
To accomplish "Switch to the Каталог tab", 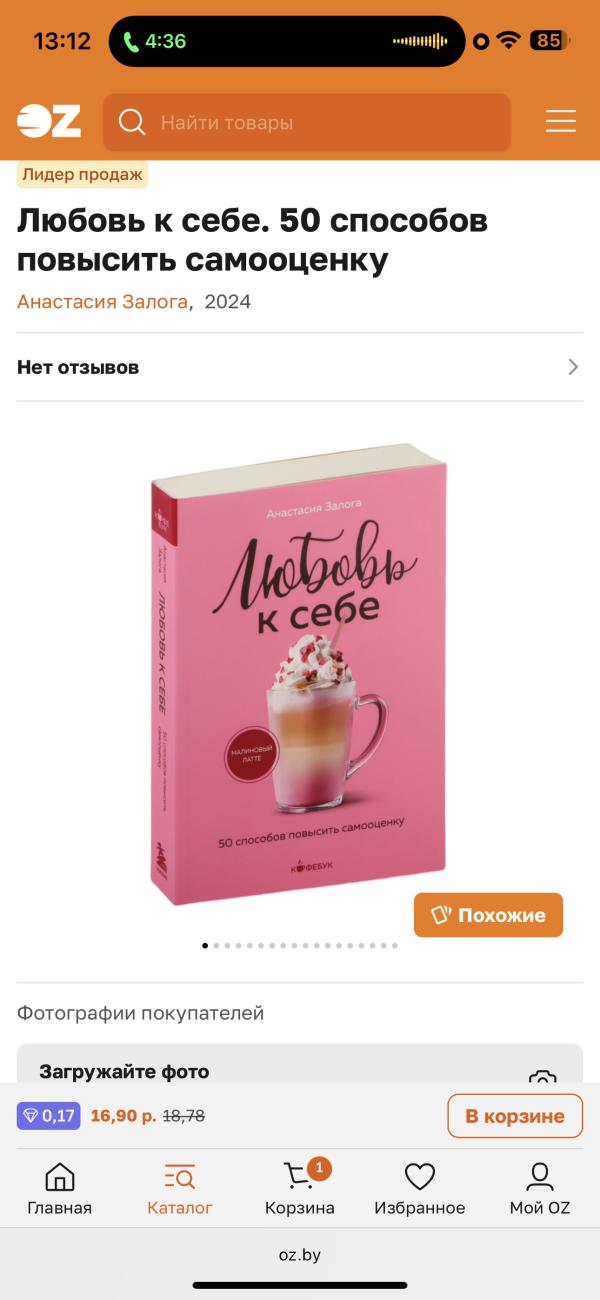I will click(180, 1188).
